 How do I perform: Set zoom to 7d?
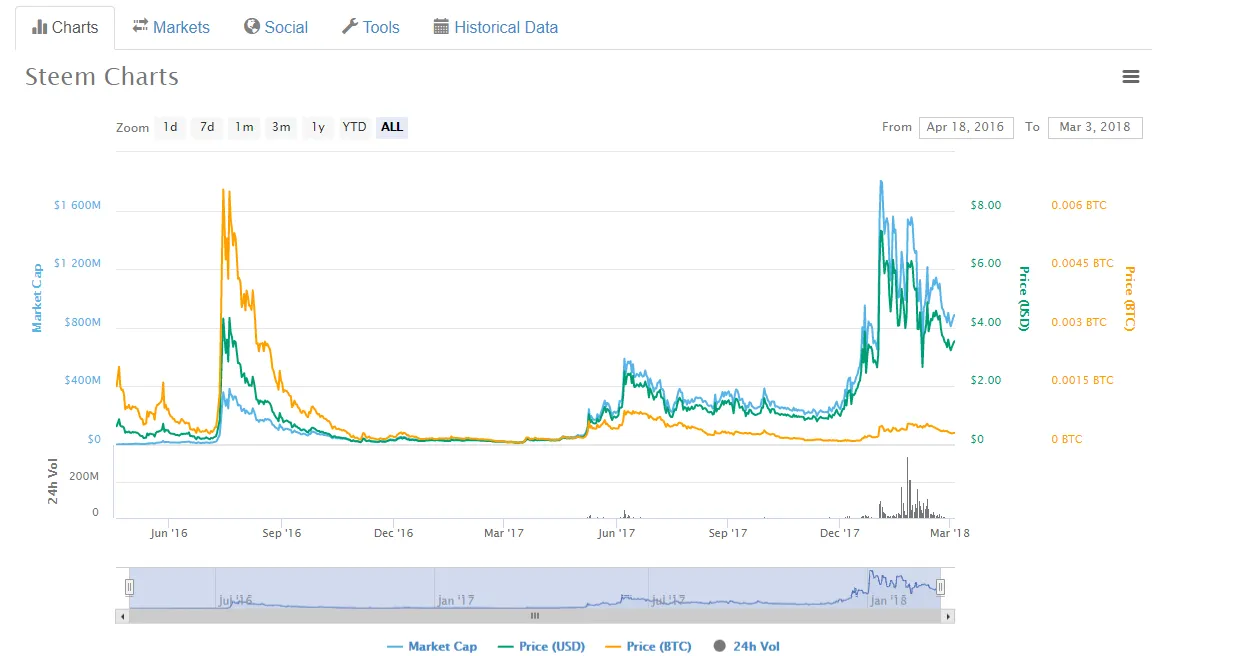coord(207,127)
